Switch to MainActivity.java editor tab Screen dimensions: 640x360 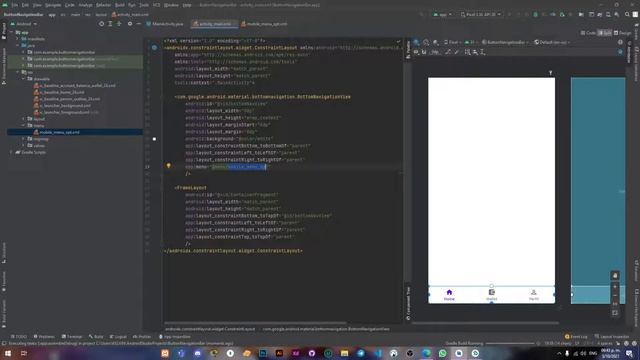[x=165, y=24]
